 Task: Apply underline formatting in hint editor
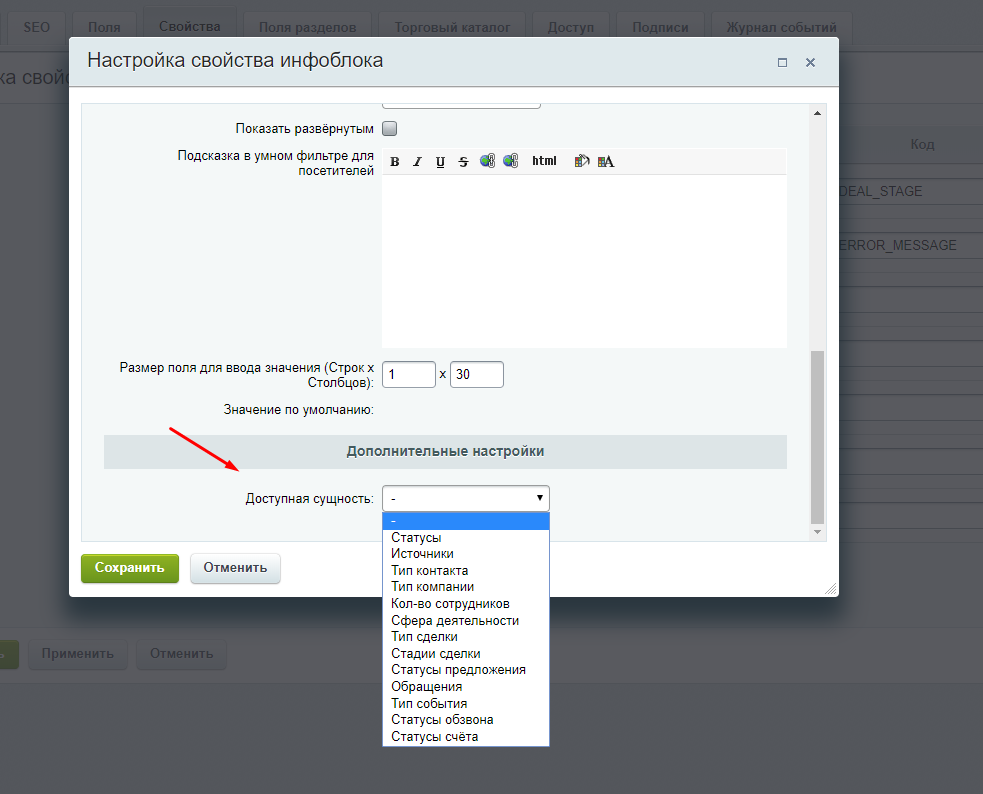440,162
